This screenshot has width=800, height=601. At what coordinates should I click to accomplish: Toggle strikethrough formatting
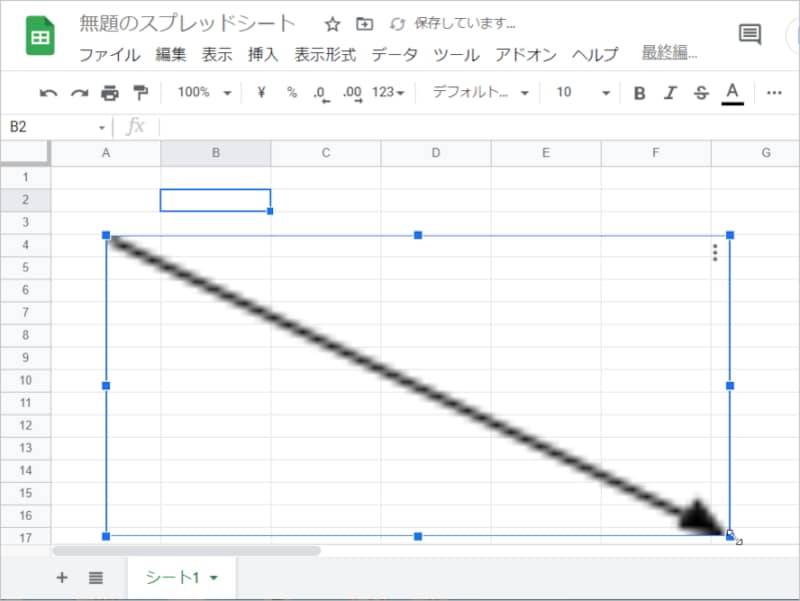(701, 92)
